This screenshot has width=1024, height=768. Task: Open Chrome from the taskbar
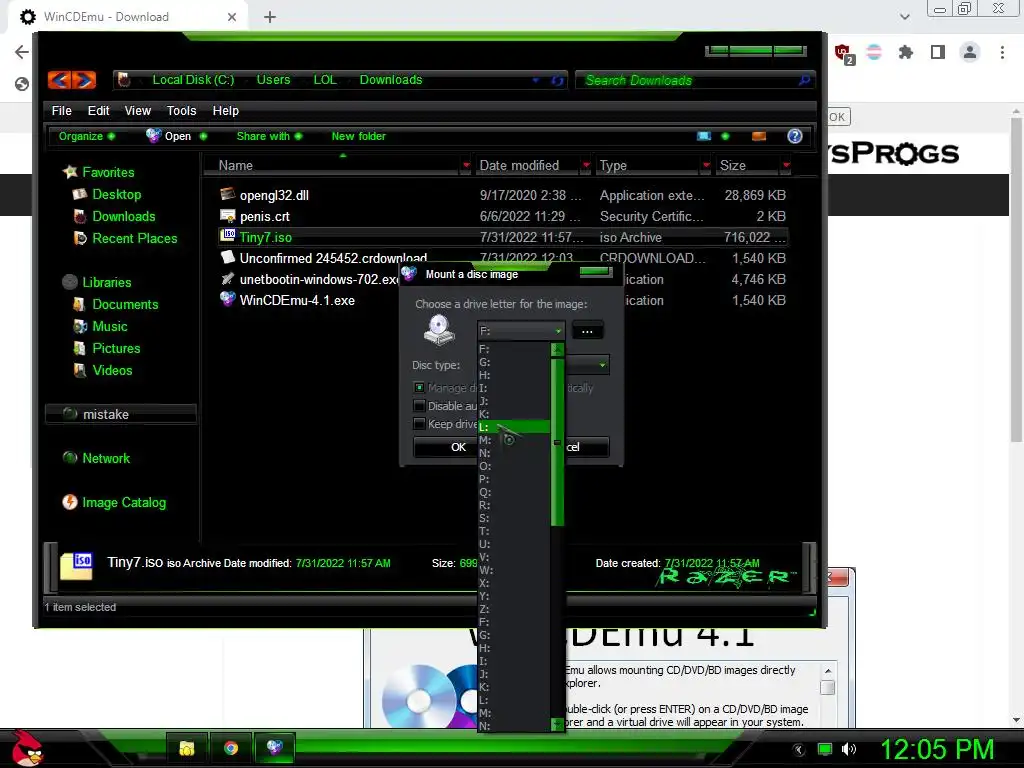[x=231, y=748]
